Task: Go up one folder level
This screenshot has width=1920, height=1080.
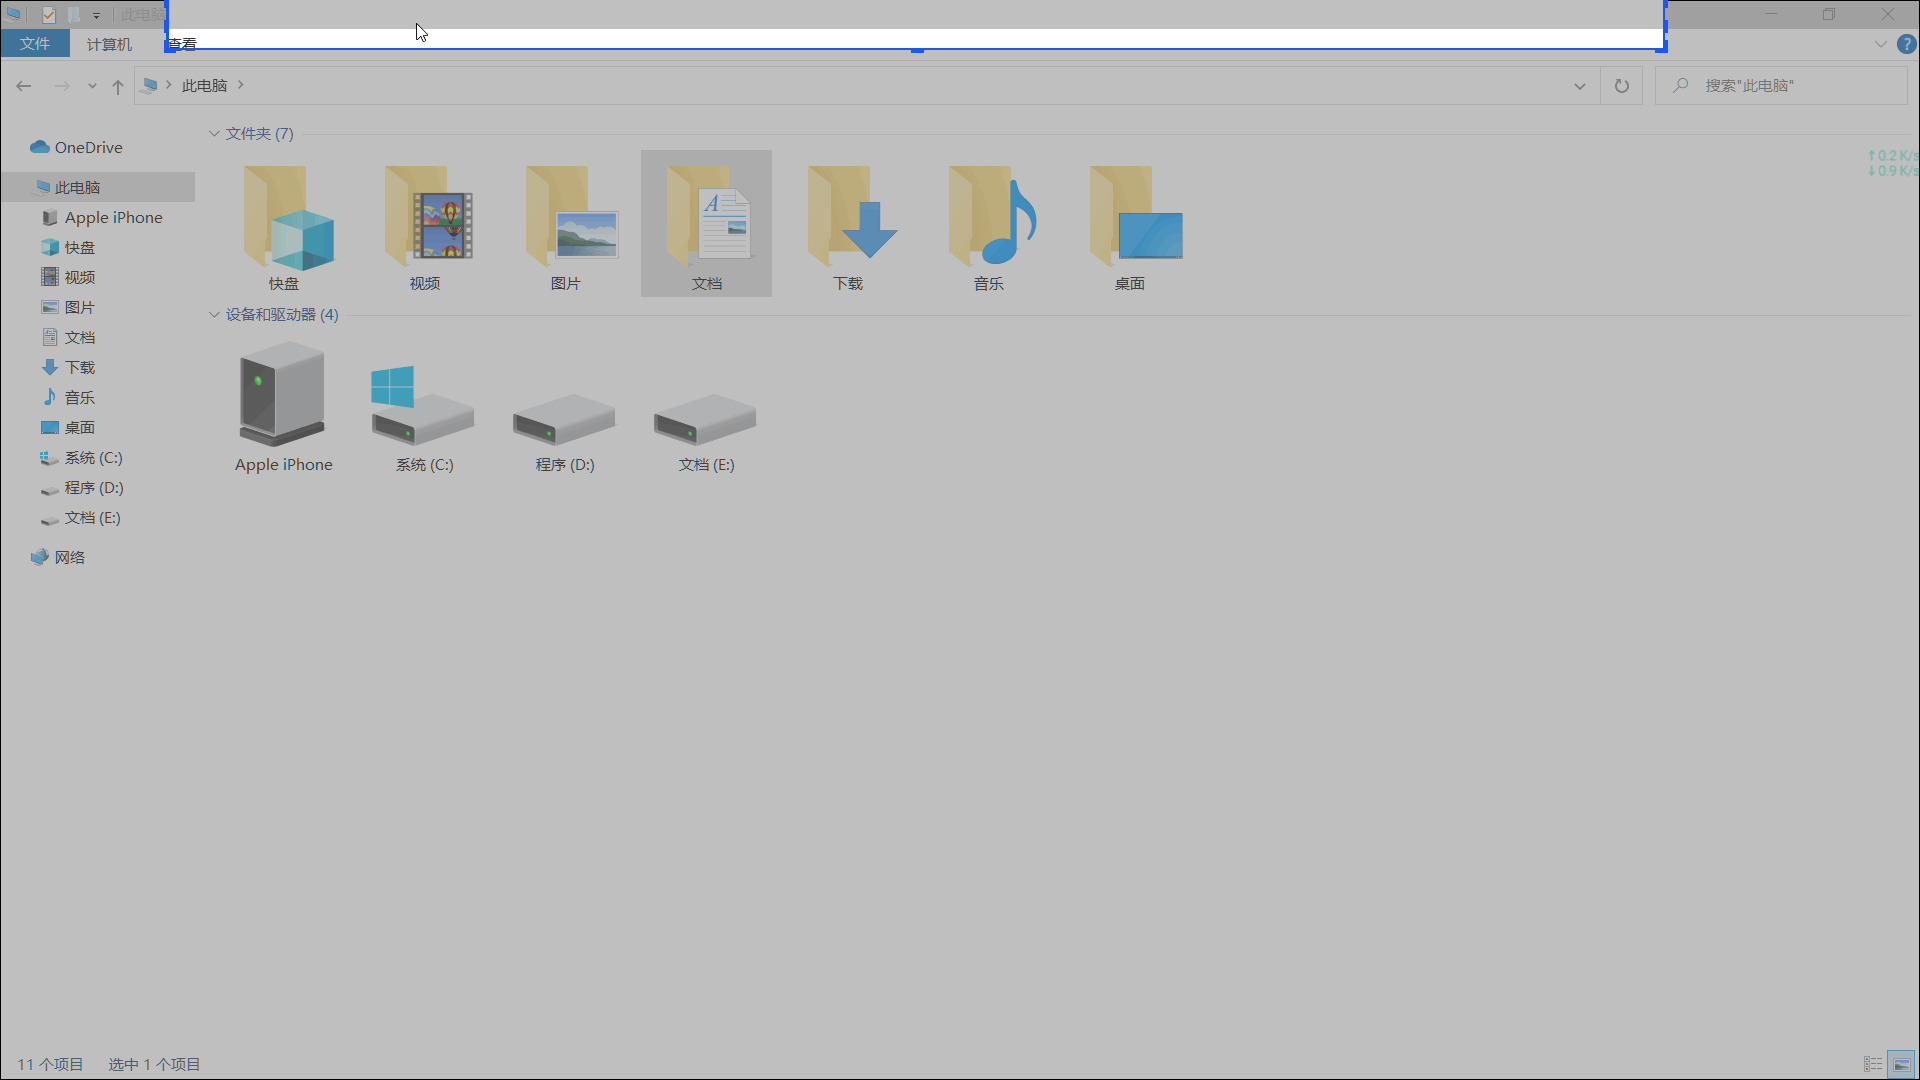Action: [118, 86]
